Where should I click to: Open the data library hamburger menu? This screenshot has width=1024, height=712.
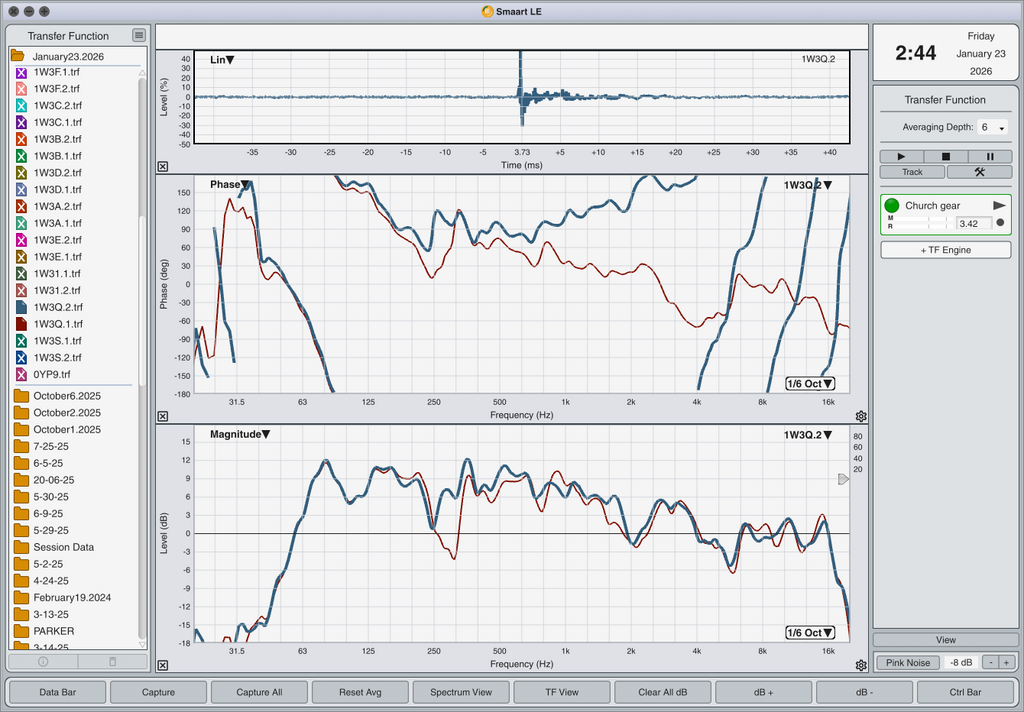pos(139,35)
